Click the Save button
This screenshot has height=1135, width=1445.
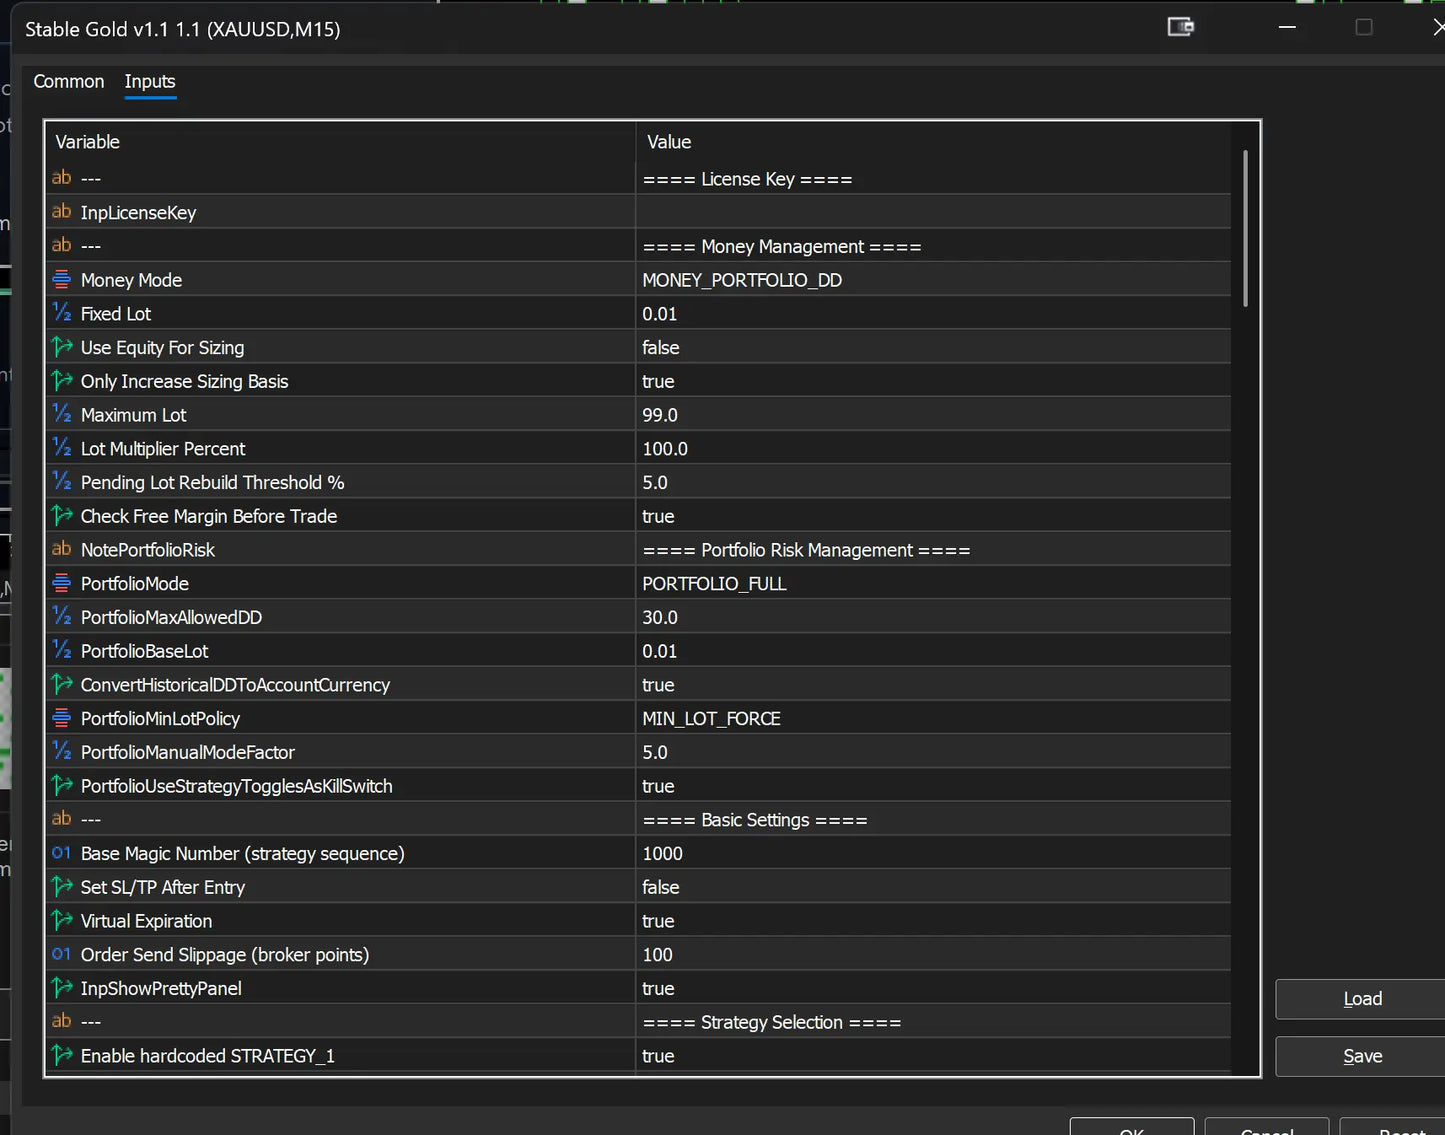(x=1362, y=1056)
